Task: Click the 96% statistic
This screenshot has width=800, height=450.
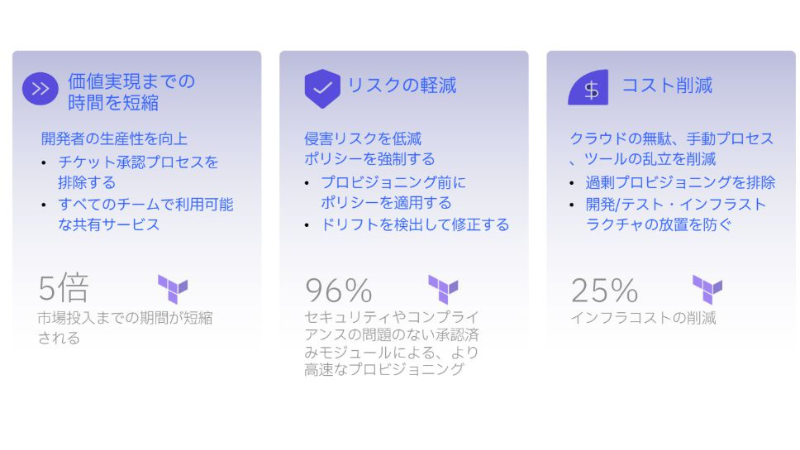Action: (338, 290)
